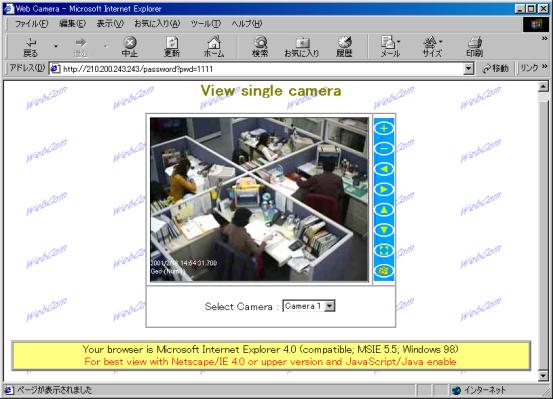Viewport: 553px width, 399px height.
Task: Click the vertical scrollbar up arrow
Action: [x=543, y=86]
